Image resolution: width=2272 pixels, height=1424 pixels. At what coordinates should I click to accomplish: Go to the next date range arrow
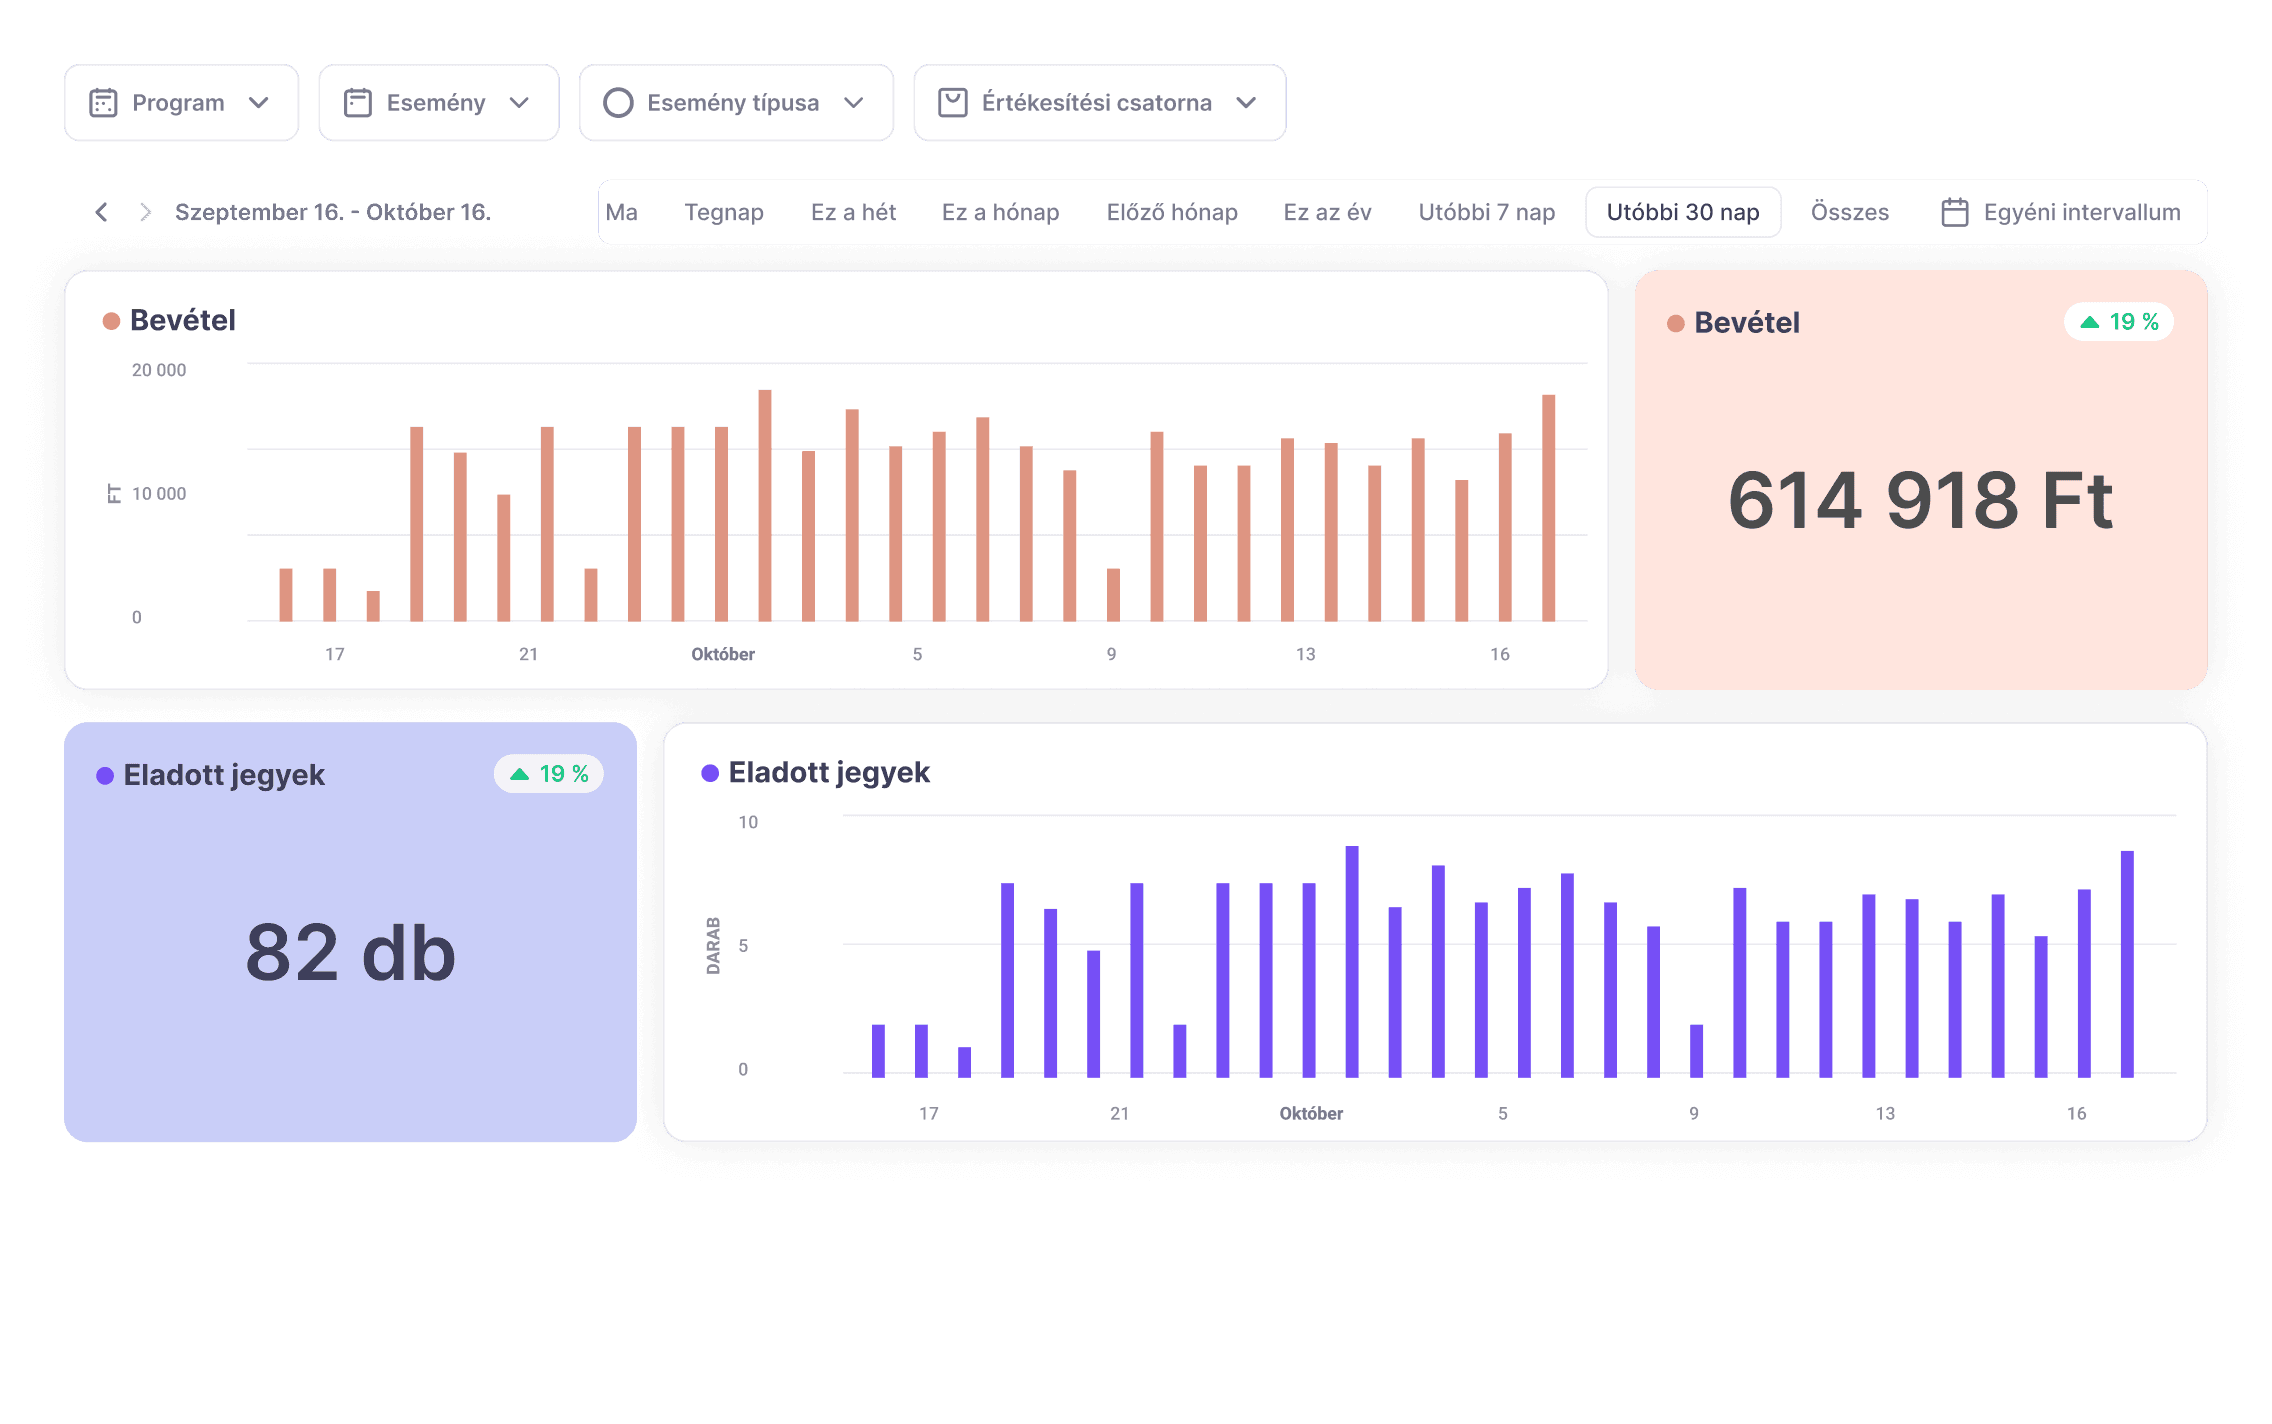tap(146, 212)
